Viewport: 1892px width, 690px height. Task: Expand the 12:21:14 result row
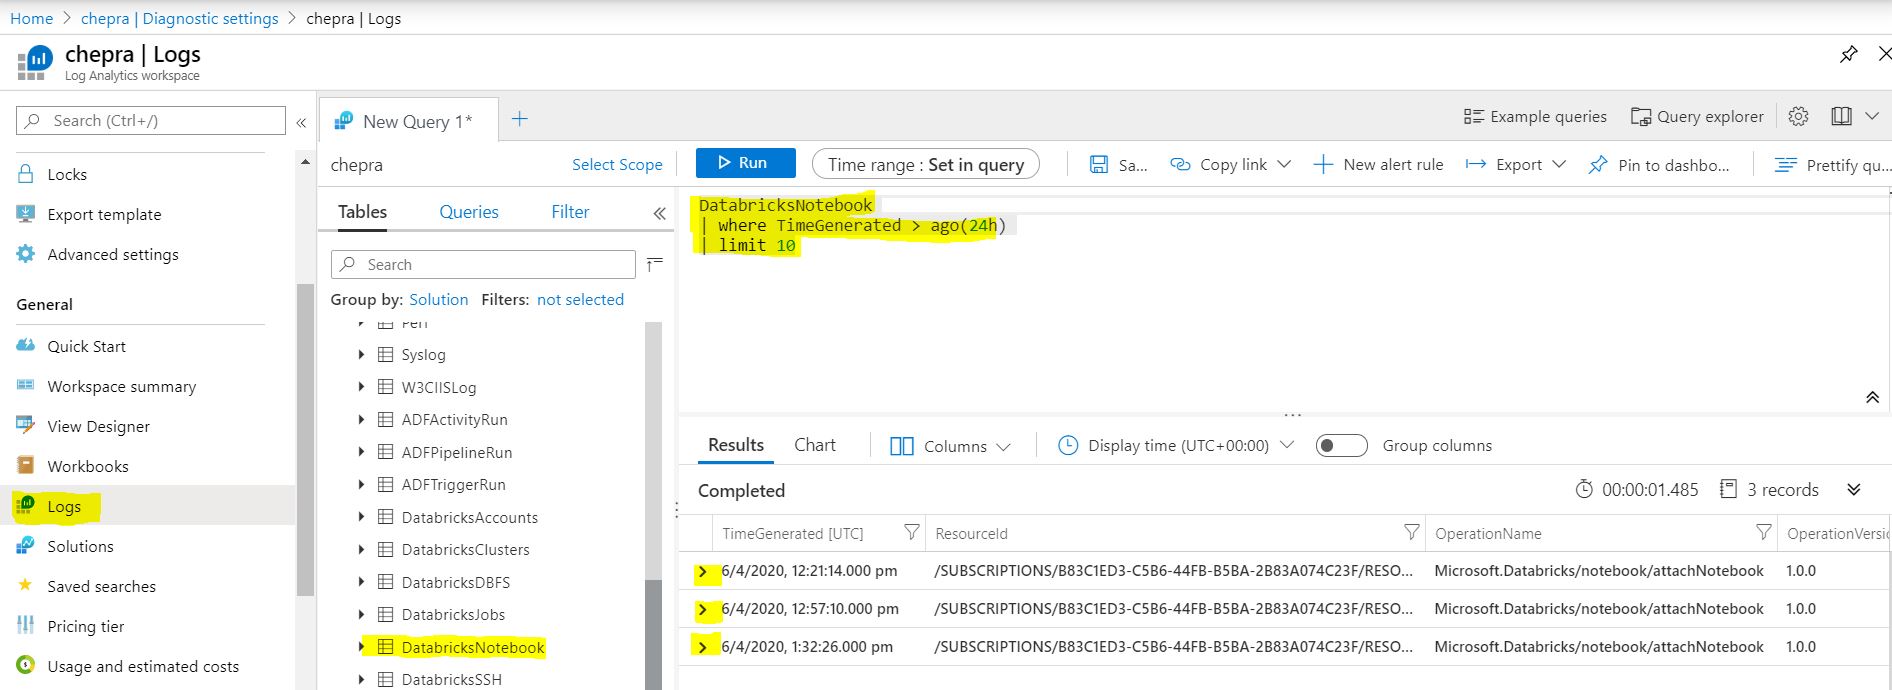point(703,571)
